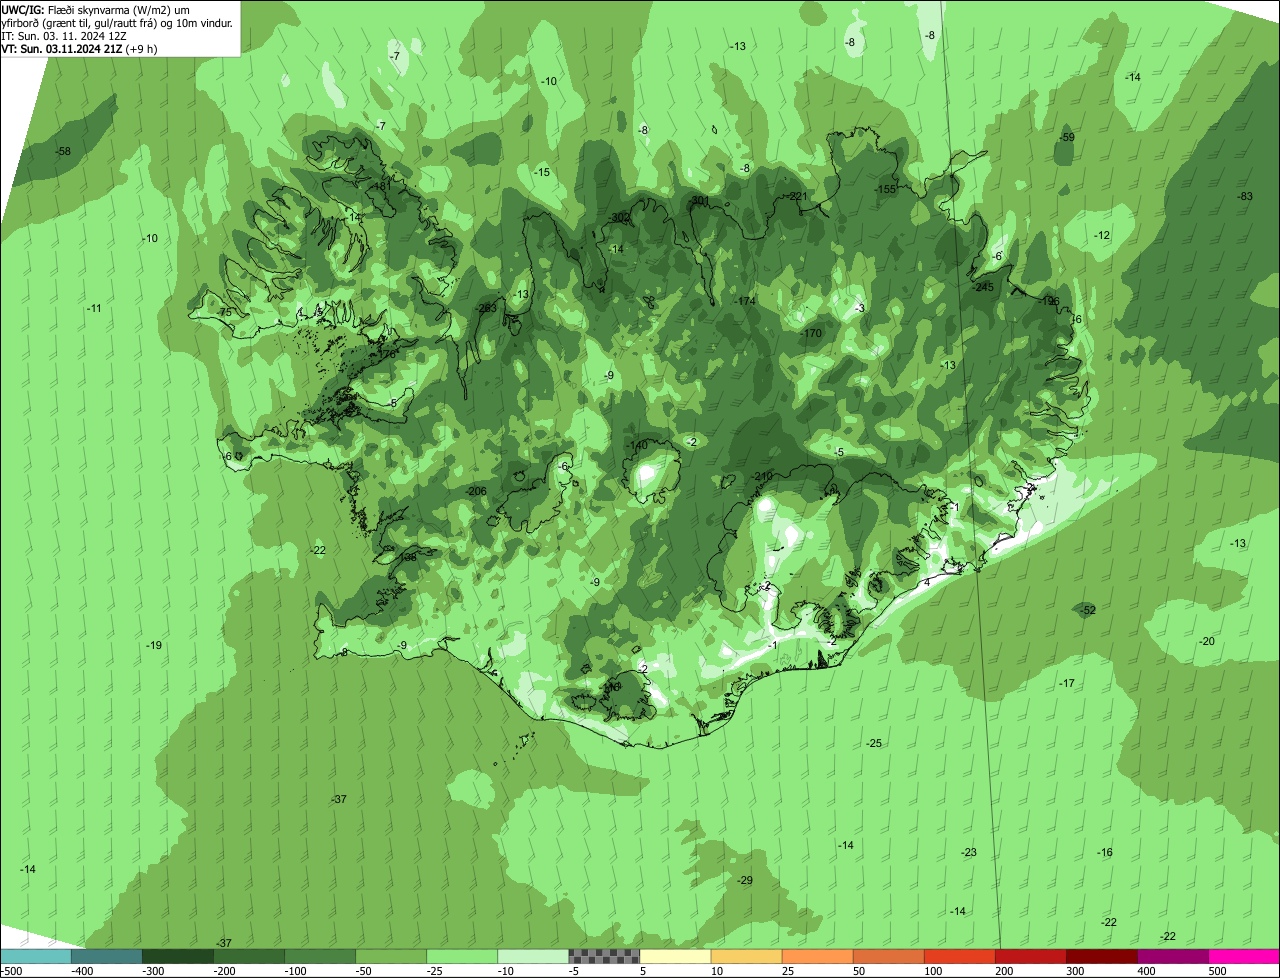1280x978 pixels.
Task: Choose the darkest green -300 to -200 legend swatch
Action: (177, 956)
